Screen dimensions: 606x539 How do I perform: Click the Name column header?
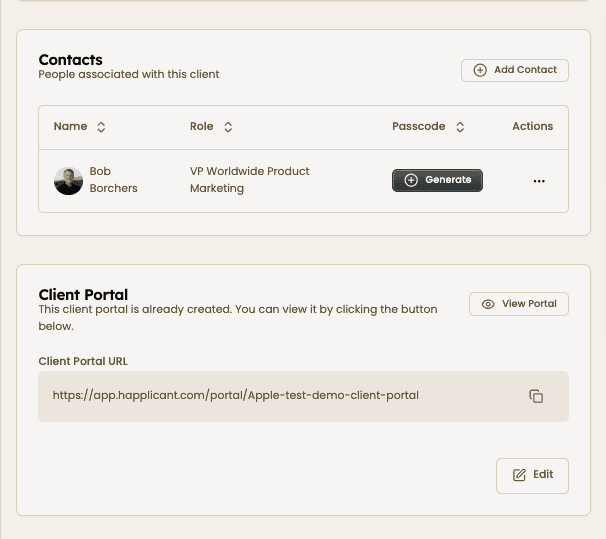tap(71, 127)
